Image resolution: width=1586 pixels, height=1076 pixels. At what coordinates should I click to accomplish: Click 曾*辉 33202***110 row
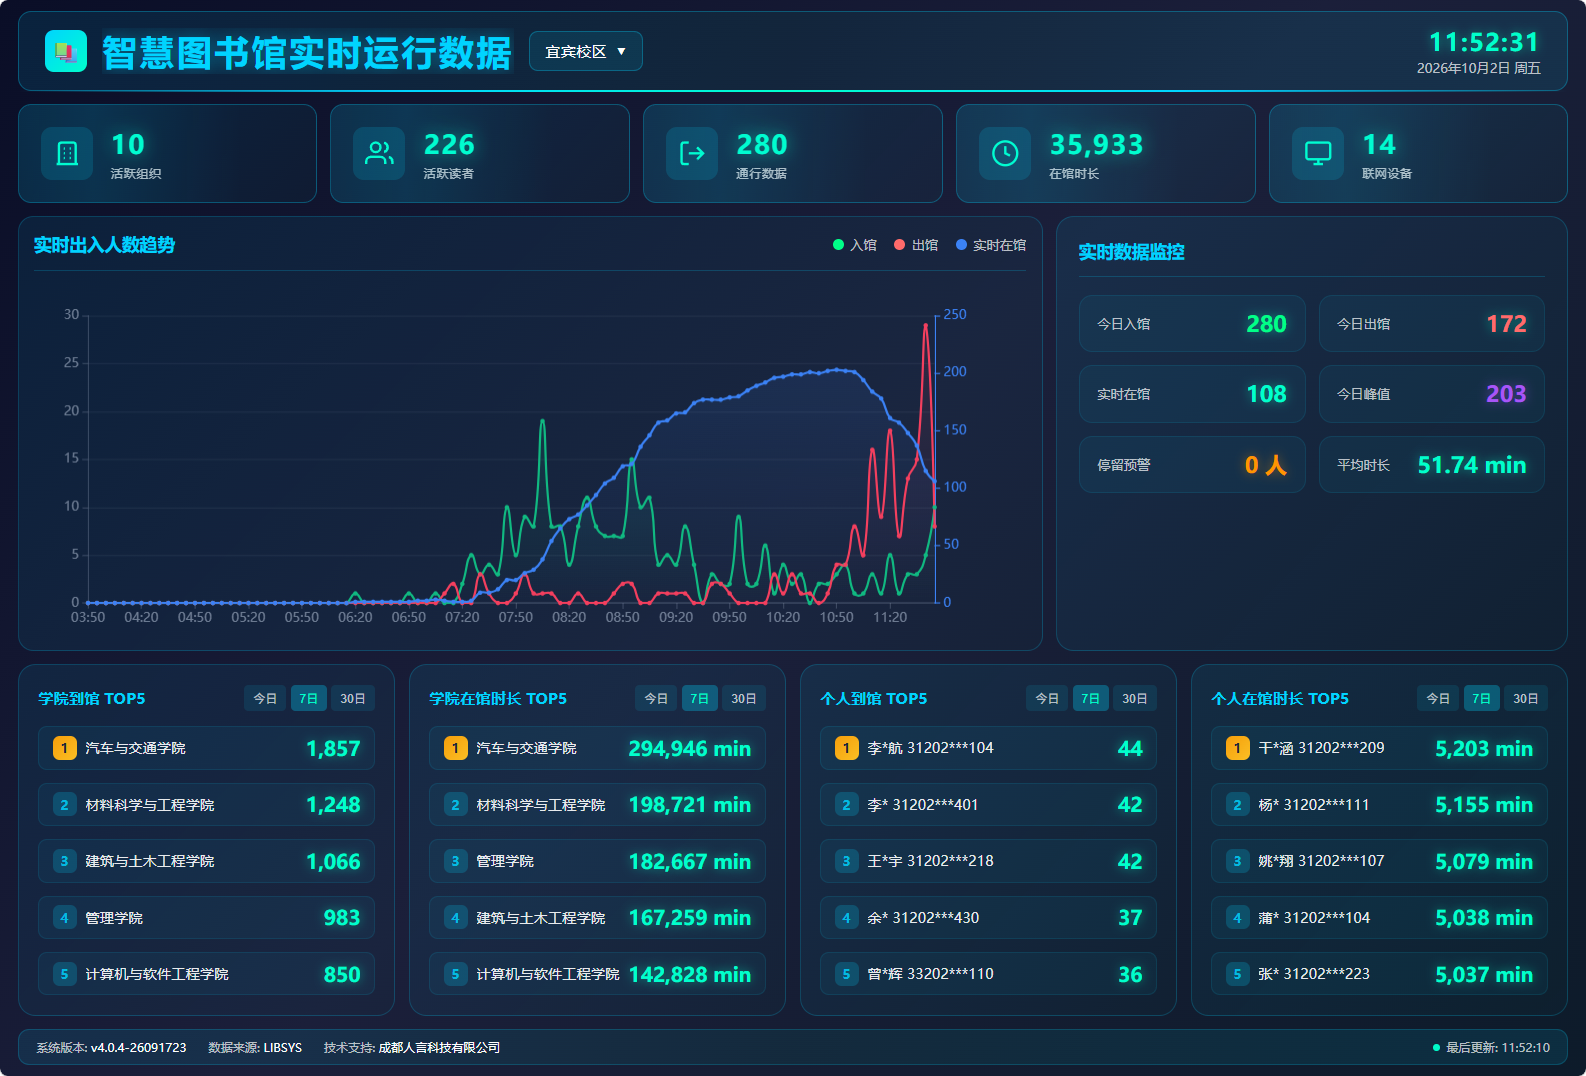988,974
